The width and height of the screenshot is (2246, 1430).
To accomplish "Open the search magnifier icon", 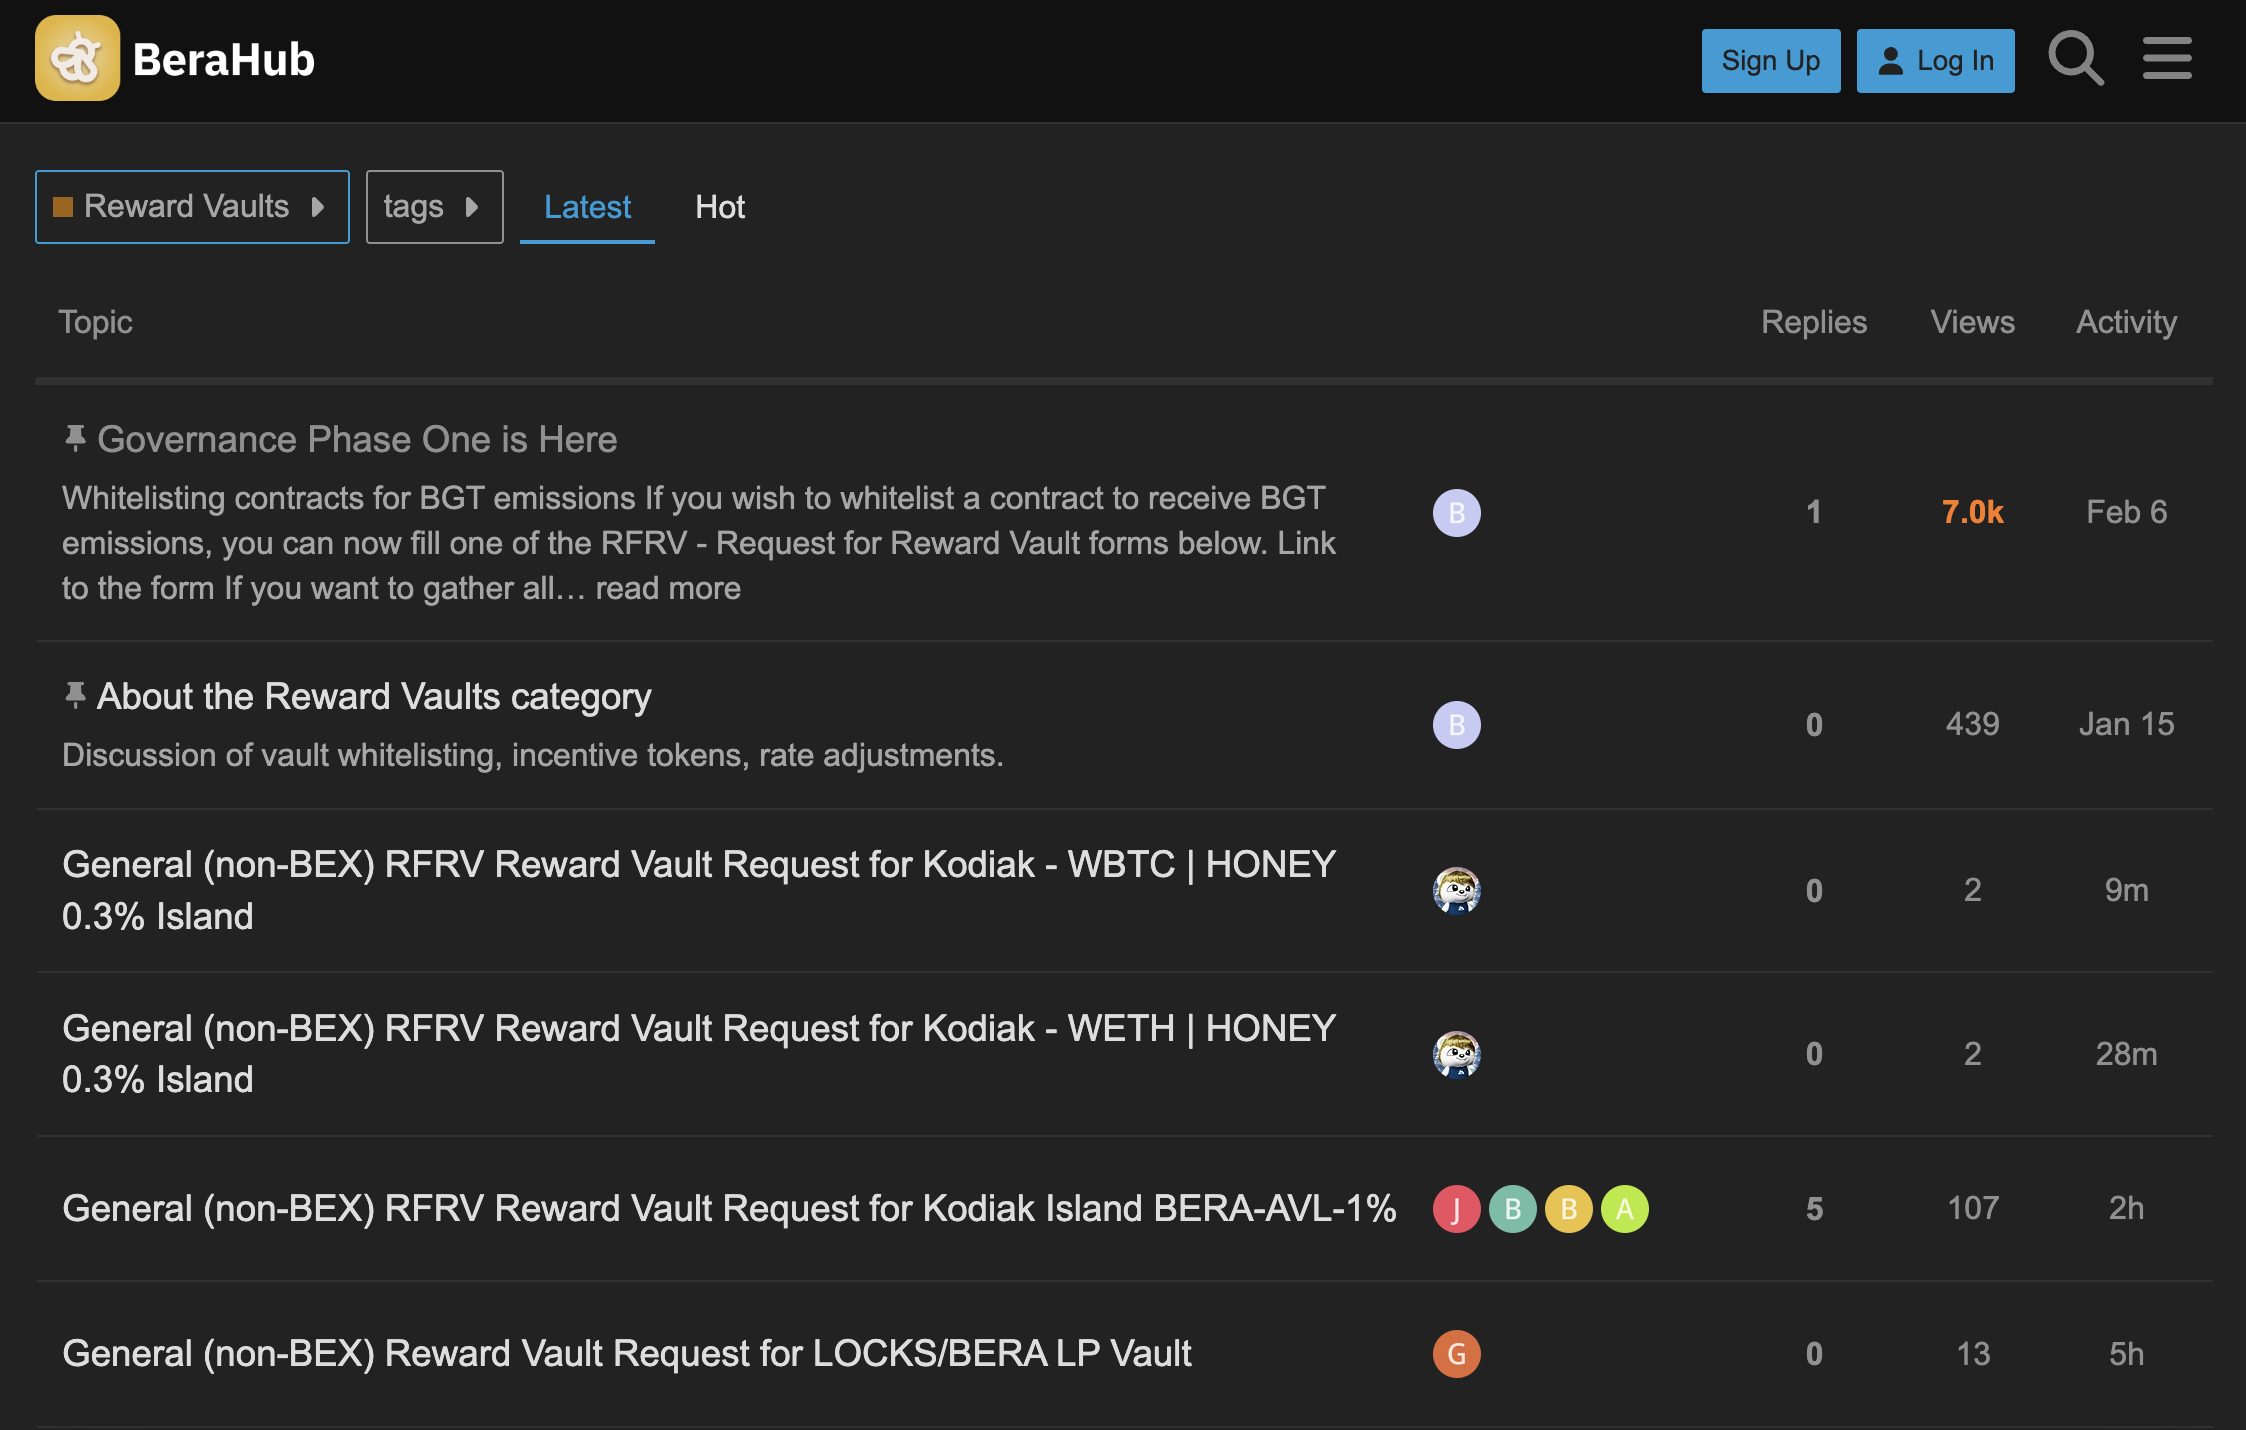I will (x=2076, y=59).
